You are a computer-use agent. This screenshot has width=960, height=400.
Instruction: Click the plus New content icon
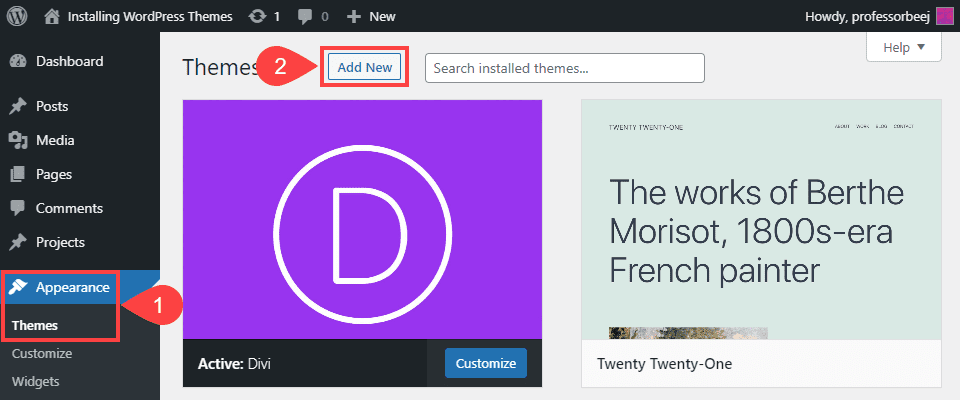click(x=352, y=16)
